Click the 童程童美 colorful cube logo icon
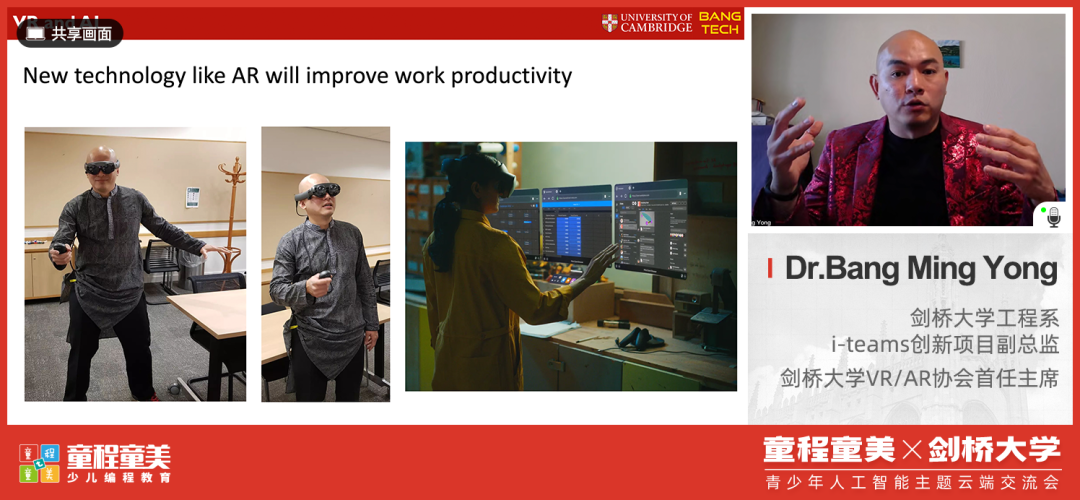This screenshot has height=500, width=1080. (x=40, y=462)
